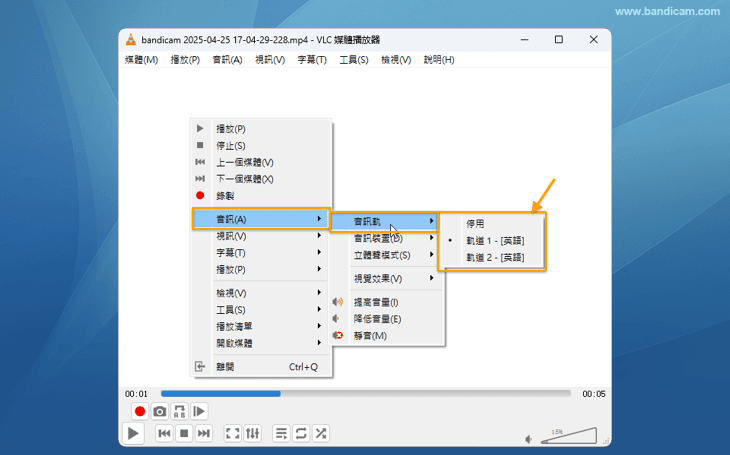Click frame-by-frame button
Viewport: 730px width, 455px height.
[199, 411]
